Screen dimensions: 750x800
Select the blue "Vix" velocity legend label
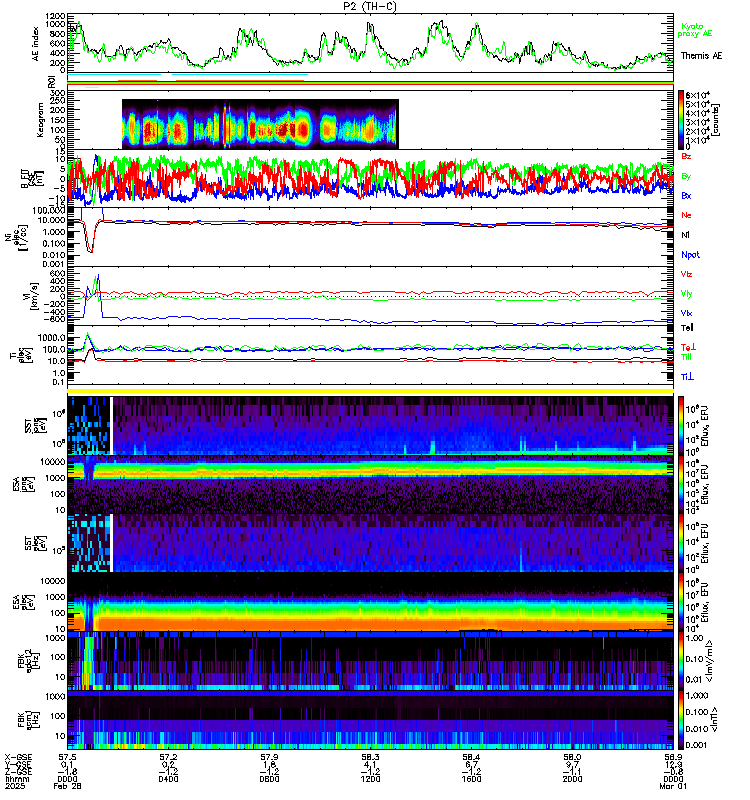pyautogui.click(x=686, y=313)
